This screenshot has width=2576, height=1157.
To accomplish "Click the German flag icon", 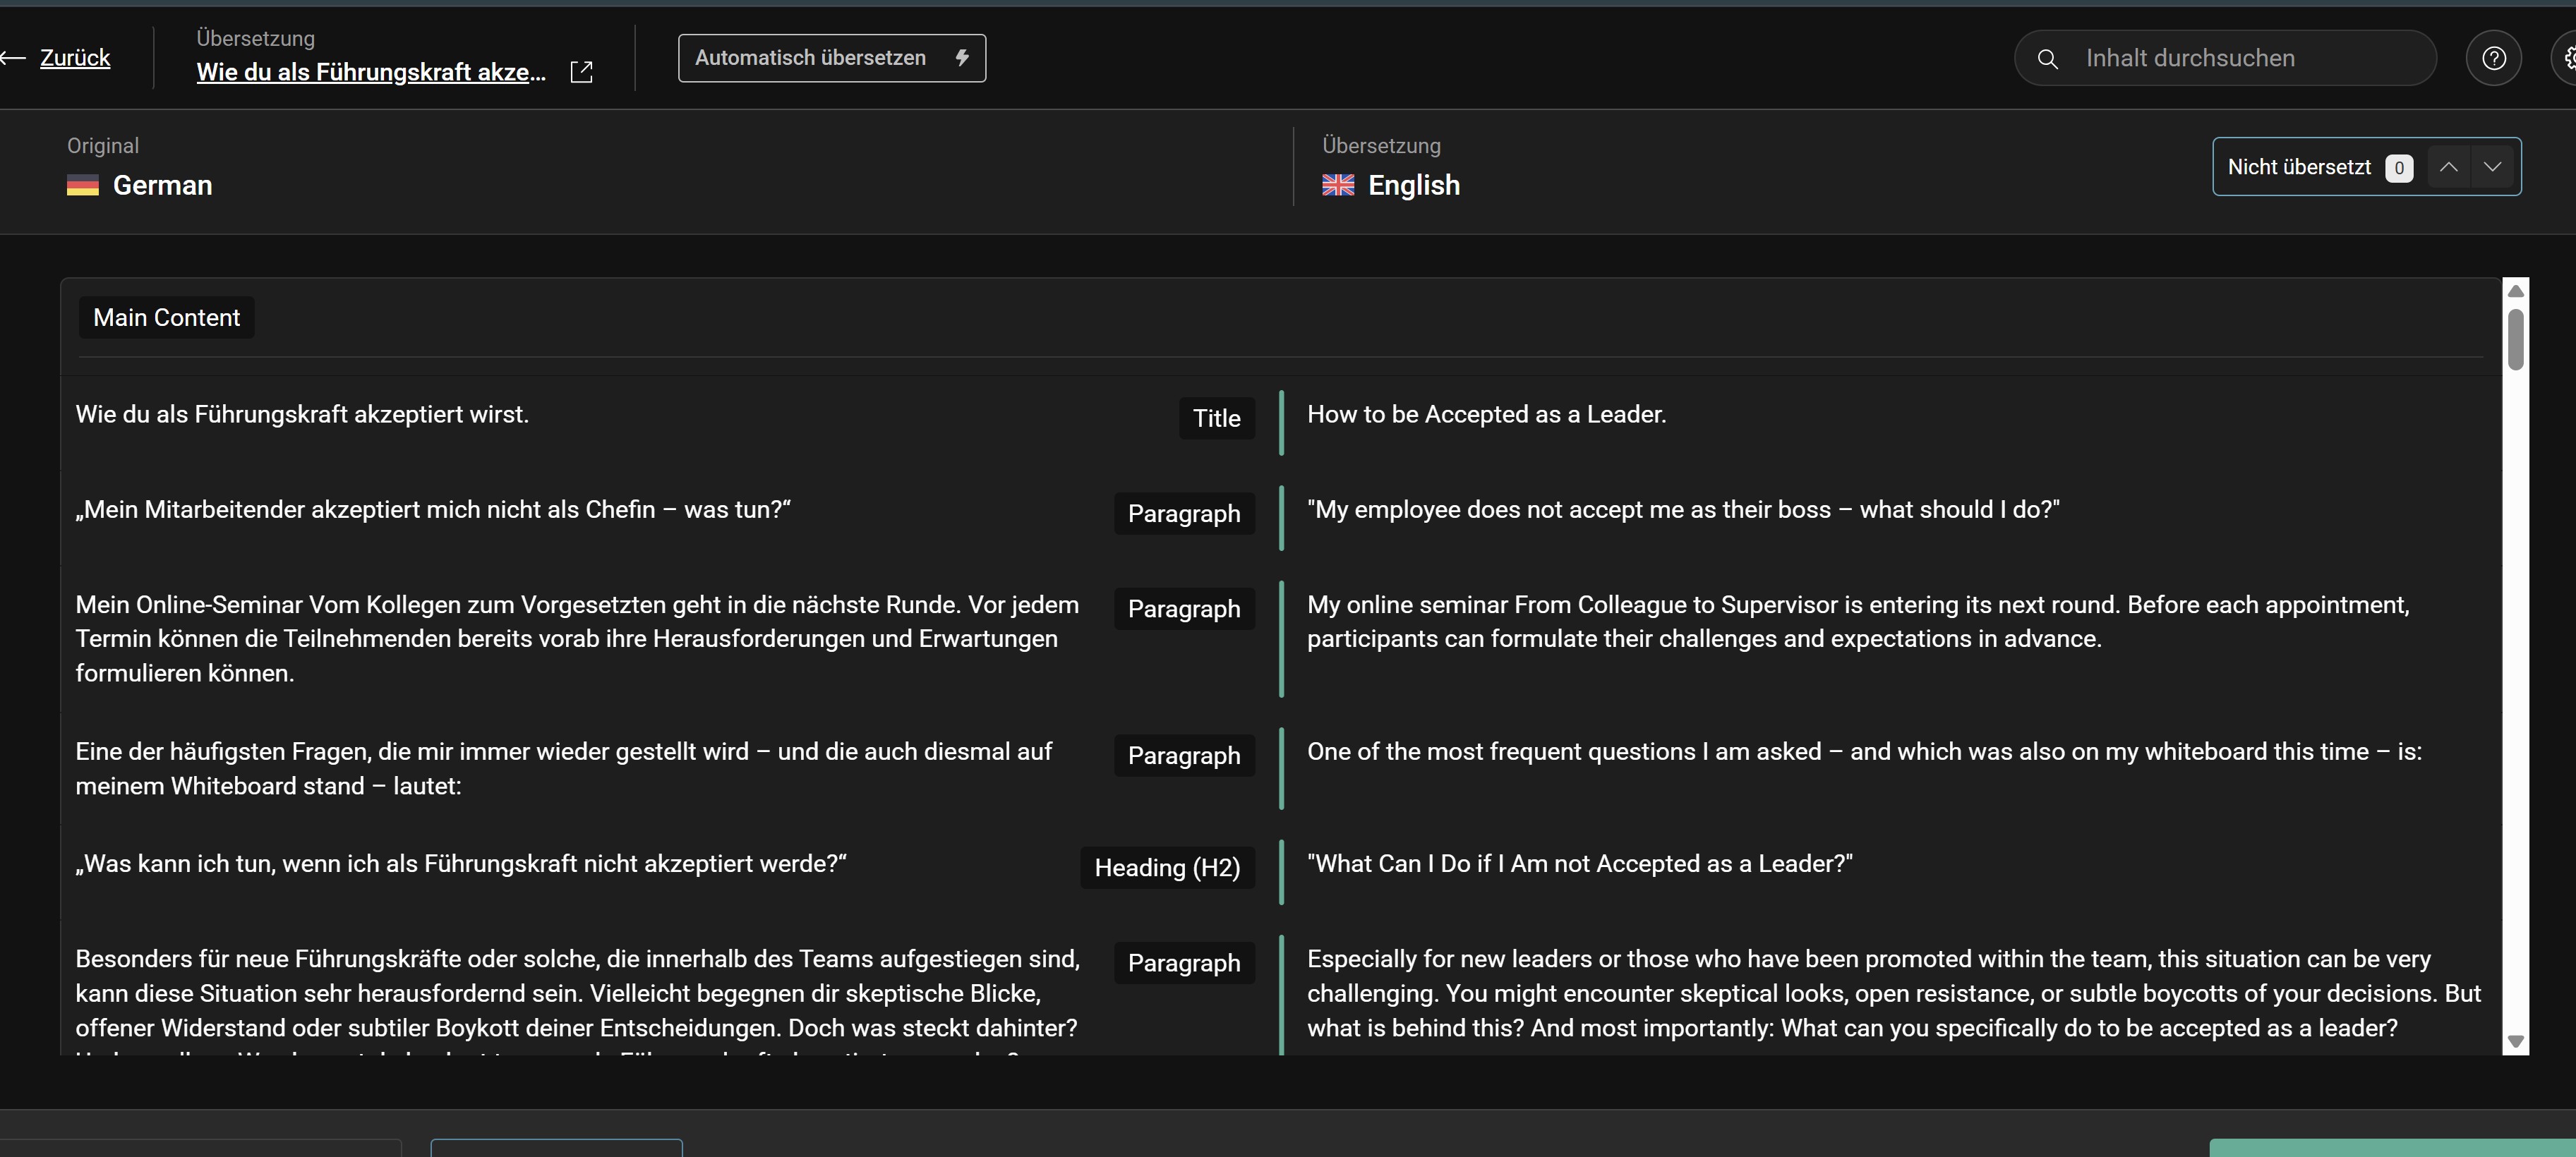I will [x=83, y=186].
